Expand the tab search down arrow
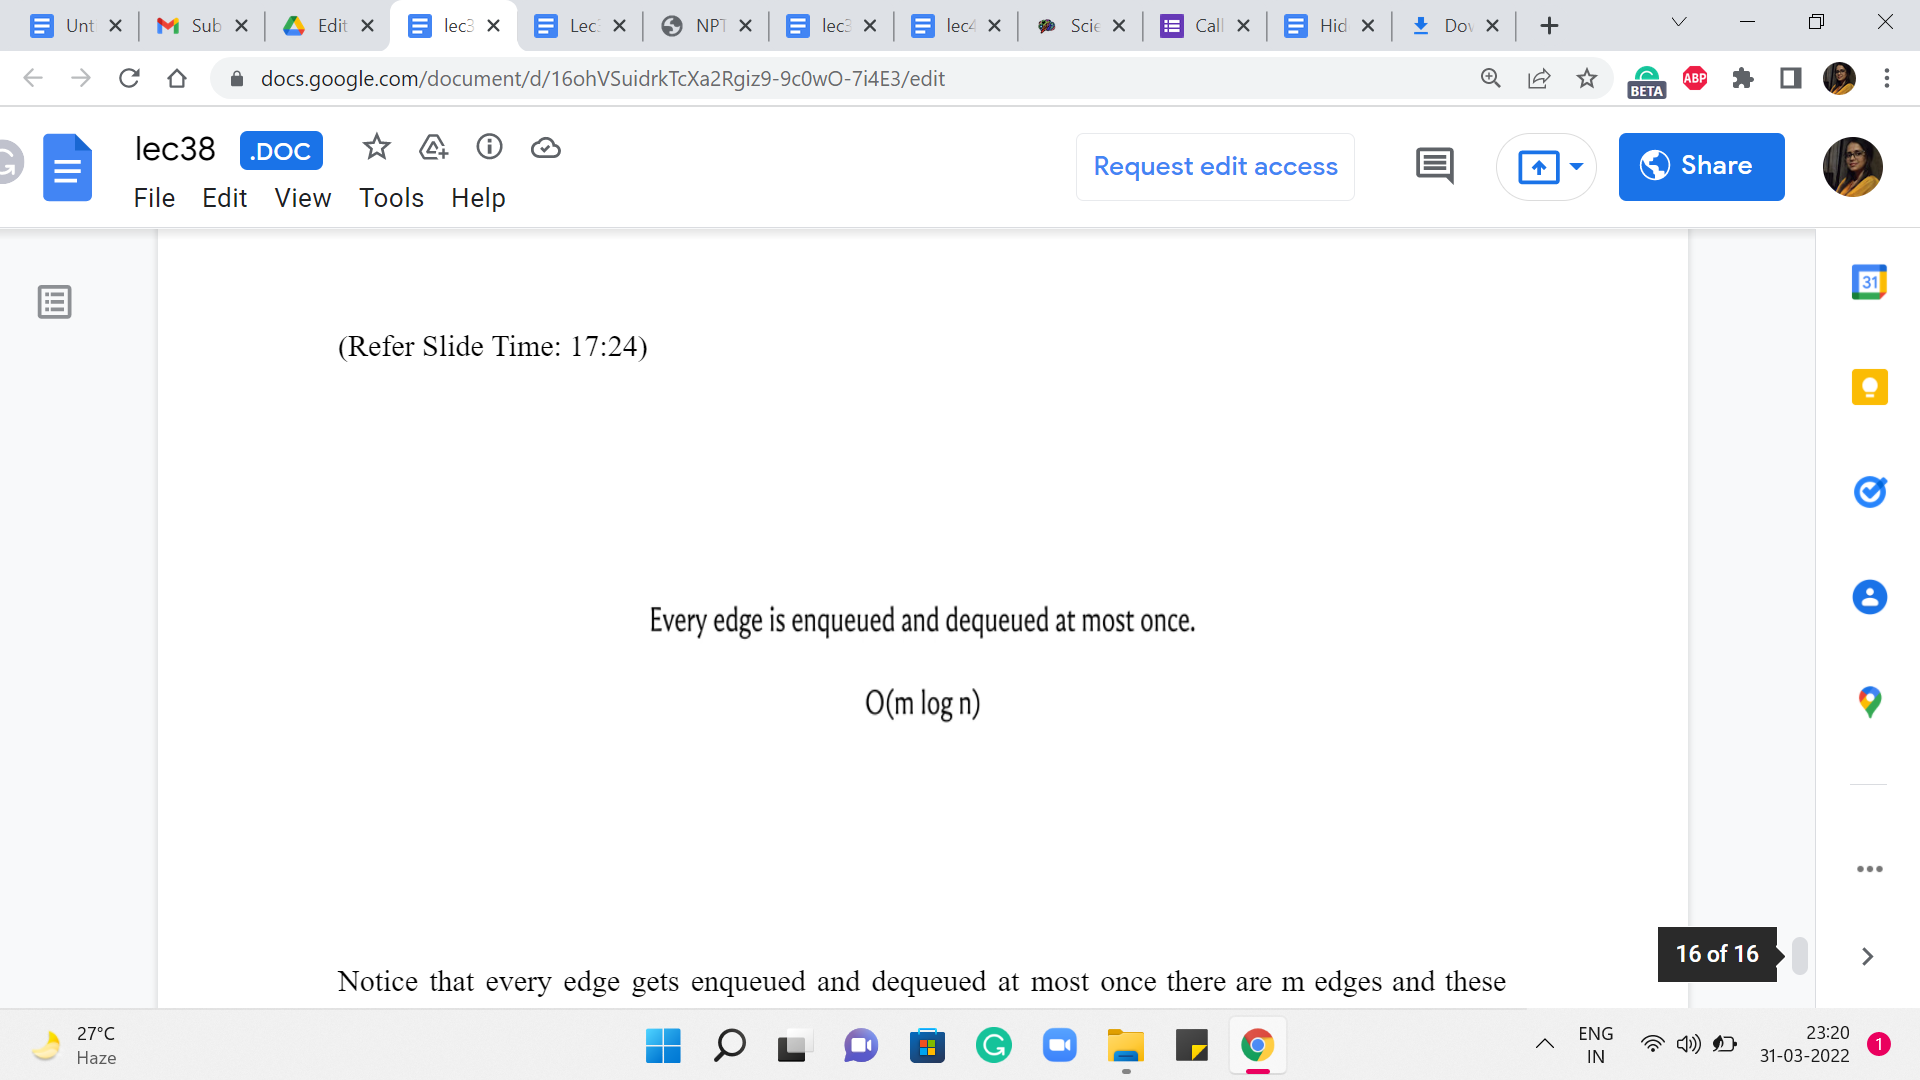The height and width of the screenshot is (1080, 1920). 1678,22
